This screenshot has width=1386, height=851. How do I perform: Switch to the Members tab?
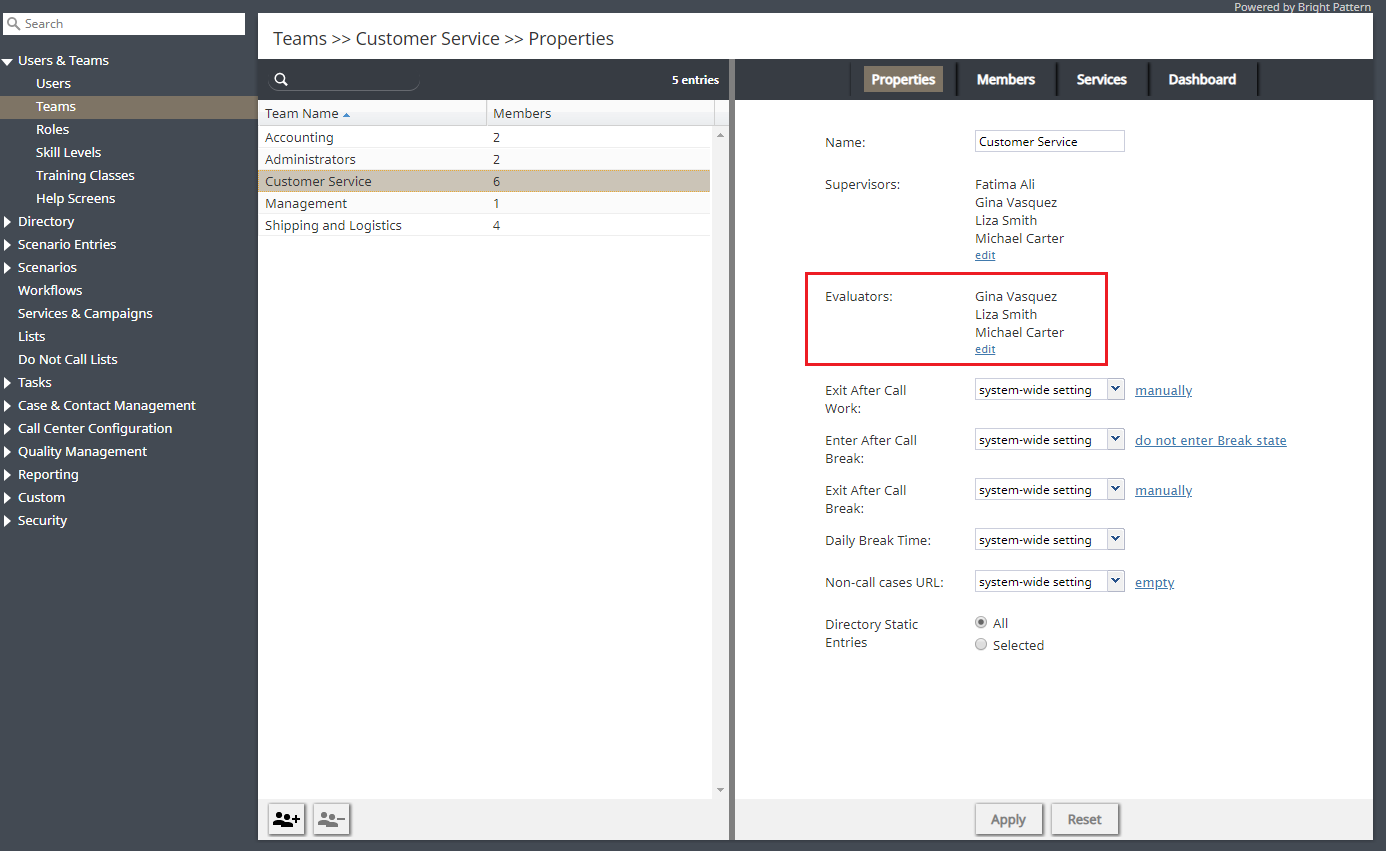[1006, 79]
